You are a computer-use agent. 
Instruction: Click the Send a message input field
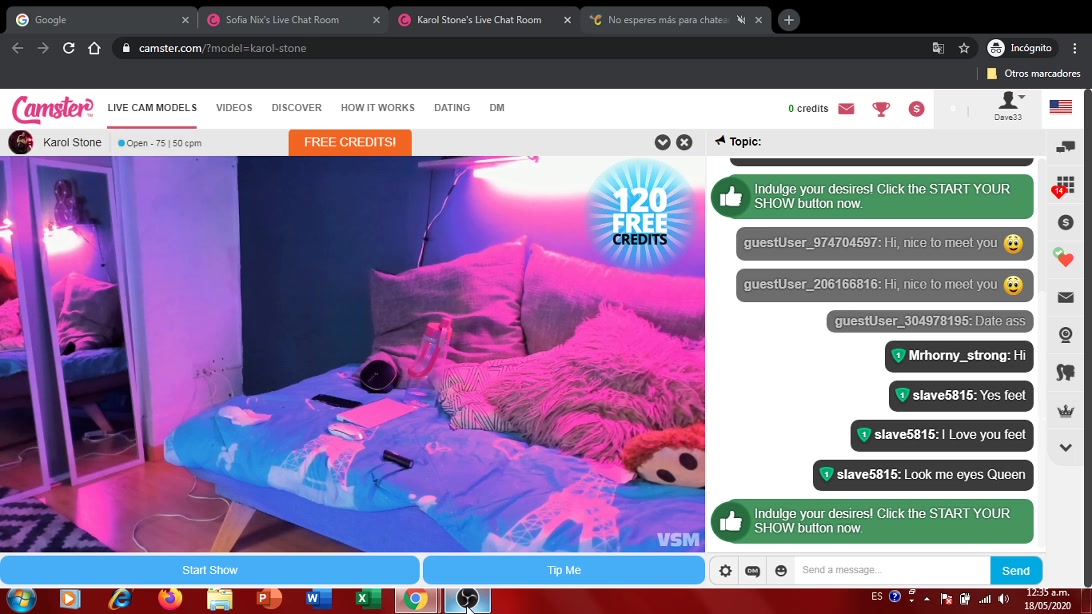[890, 571]
